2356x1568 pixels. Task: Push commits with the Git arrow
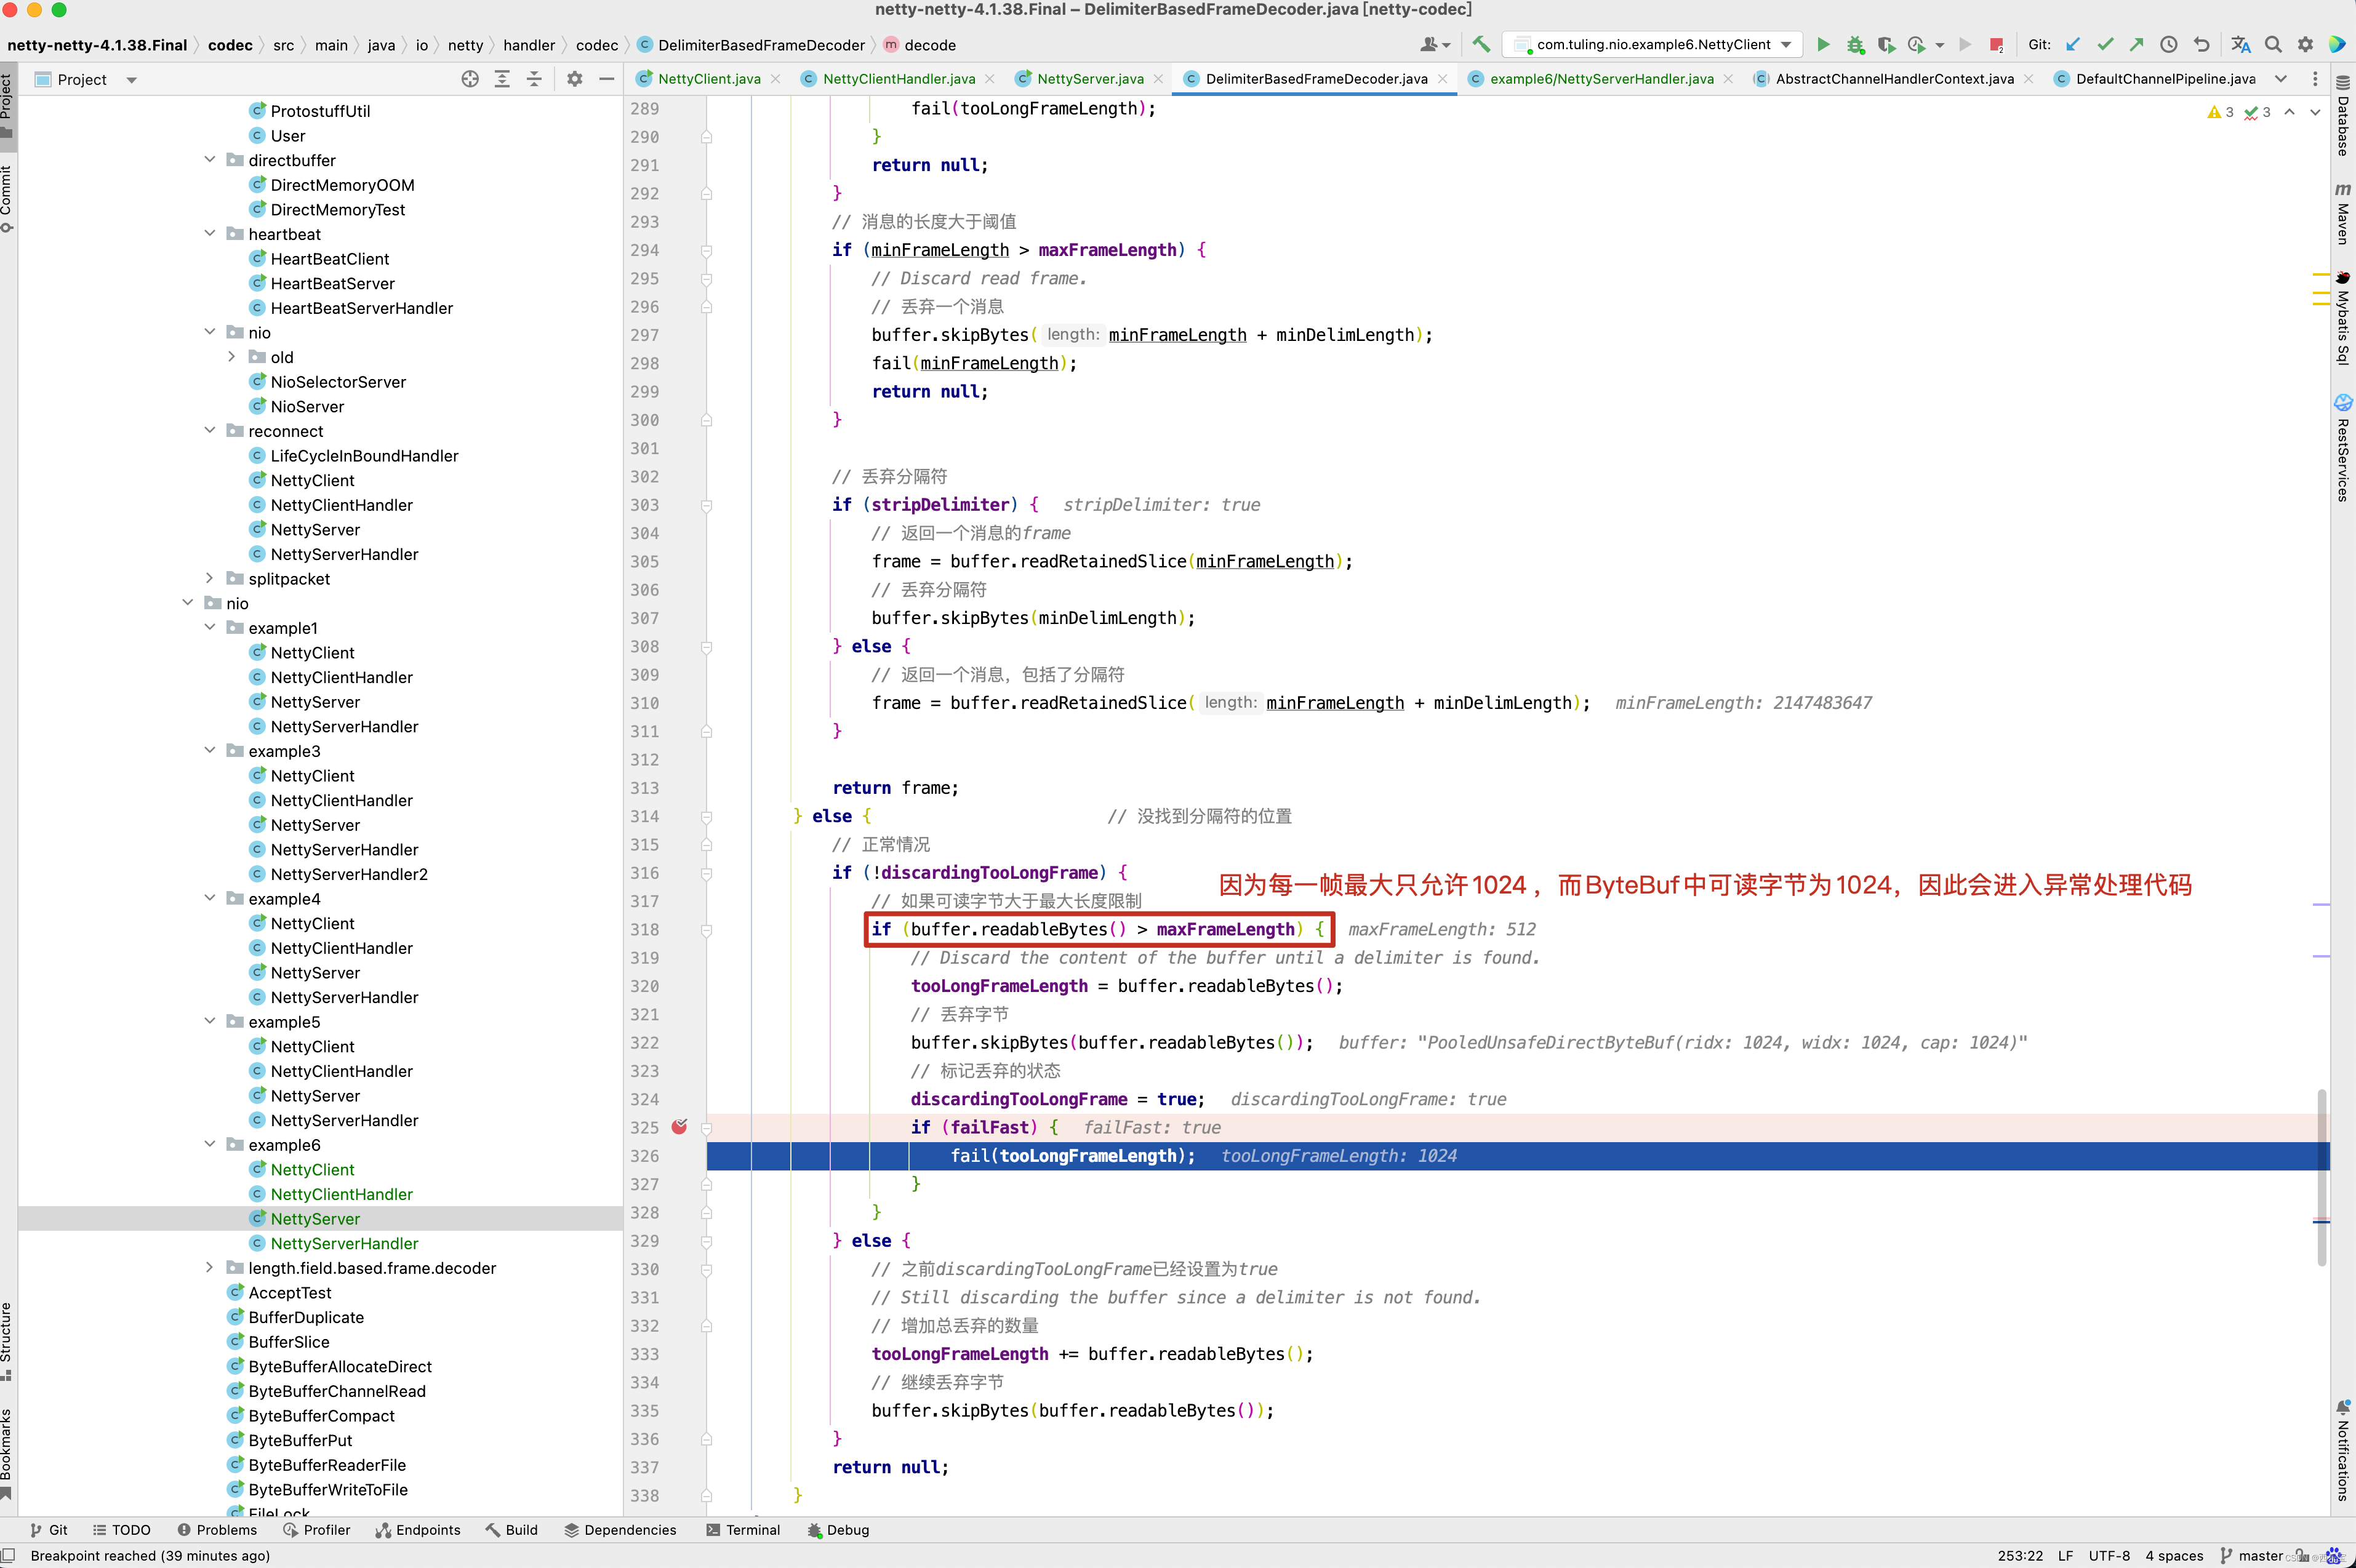(x=2136, y=44)
